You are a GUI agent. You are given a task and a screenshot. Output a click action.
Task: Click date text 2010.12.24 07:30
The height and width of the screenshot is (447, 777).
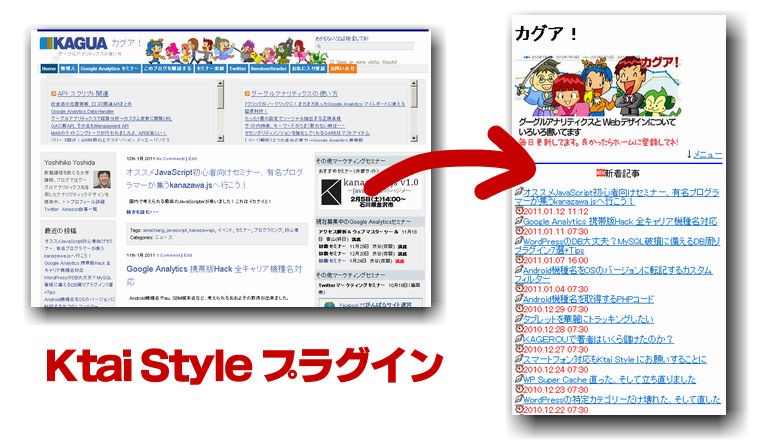(x=556, y=370)
